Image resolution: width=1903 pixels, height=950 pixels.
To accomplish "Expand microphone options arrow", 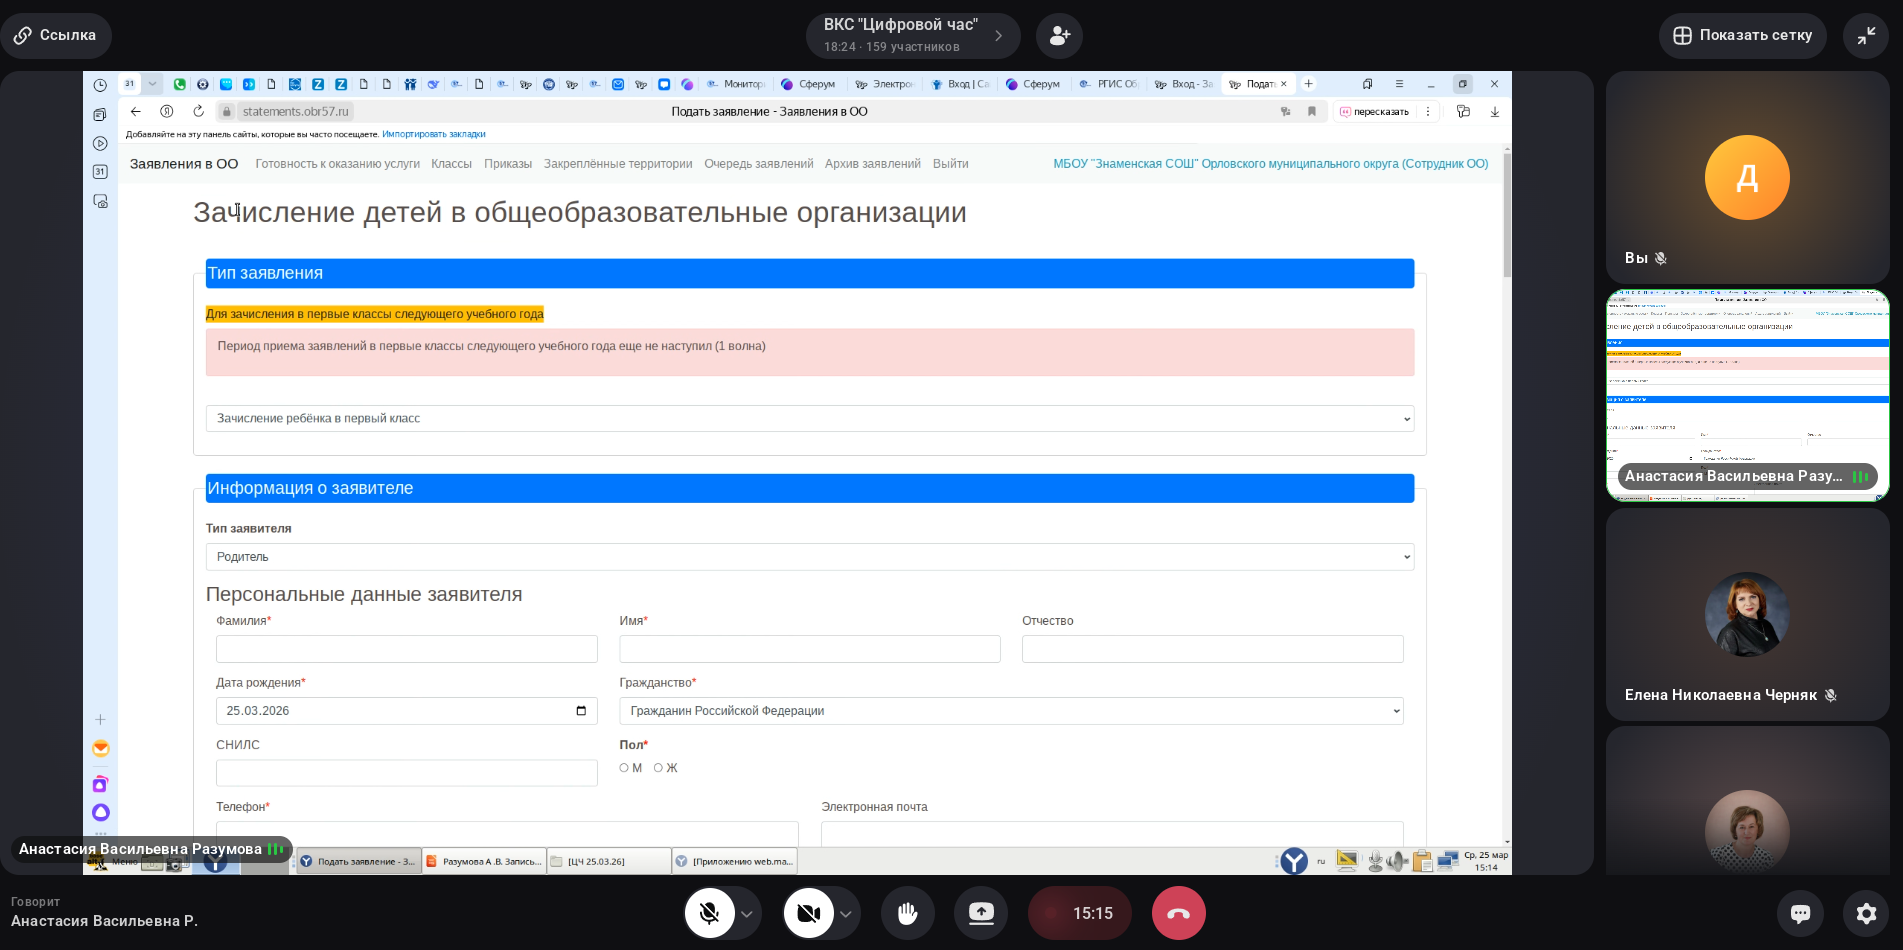I will coord(746,914).
